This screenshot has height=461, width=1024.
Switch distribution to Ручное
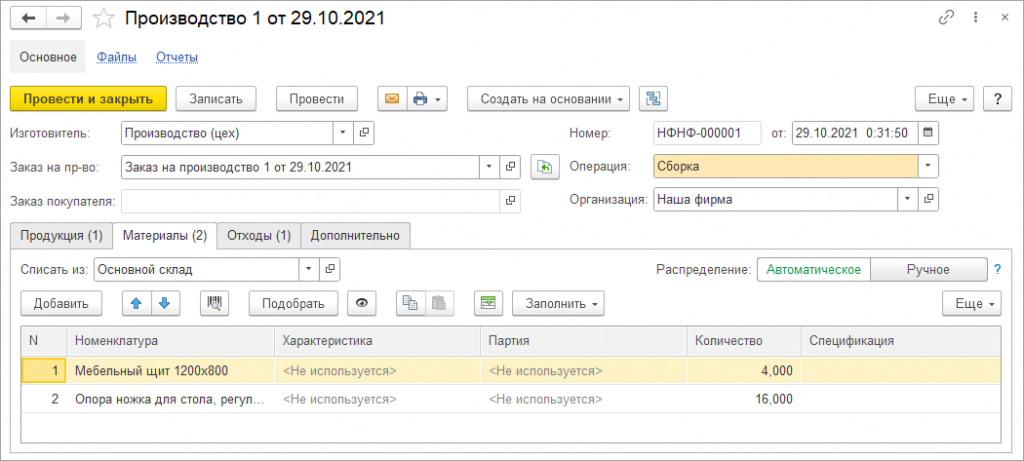coord(927,269)
